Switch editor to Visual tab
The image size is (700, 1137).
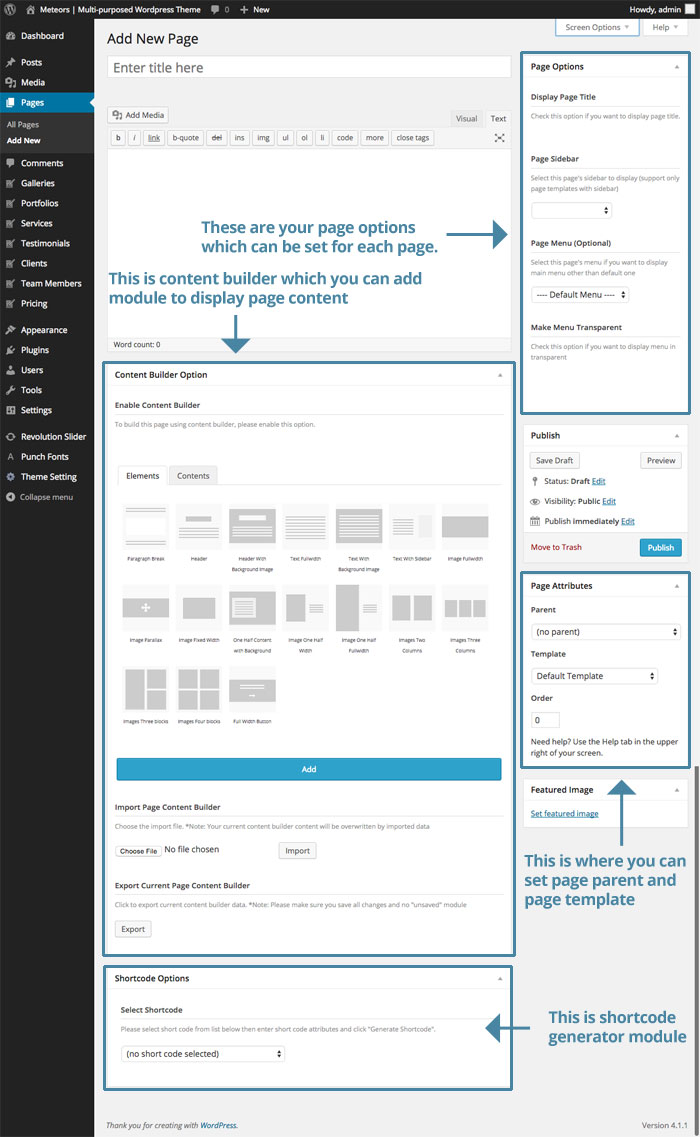pos(466,119)
